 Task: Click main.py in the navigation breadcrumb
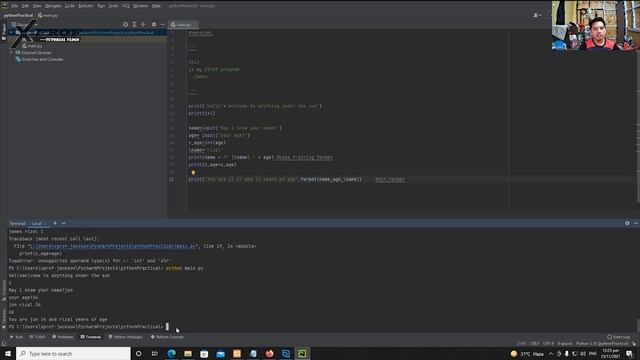48,16
